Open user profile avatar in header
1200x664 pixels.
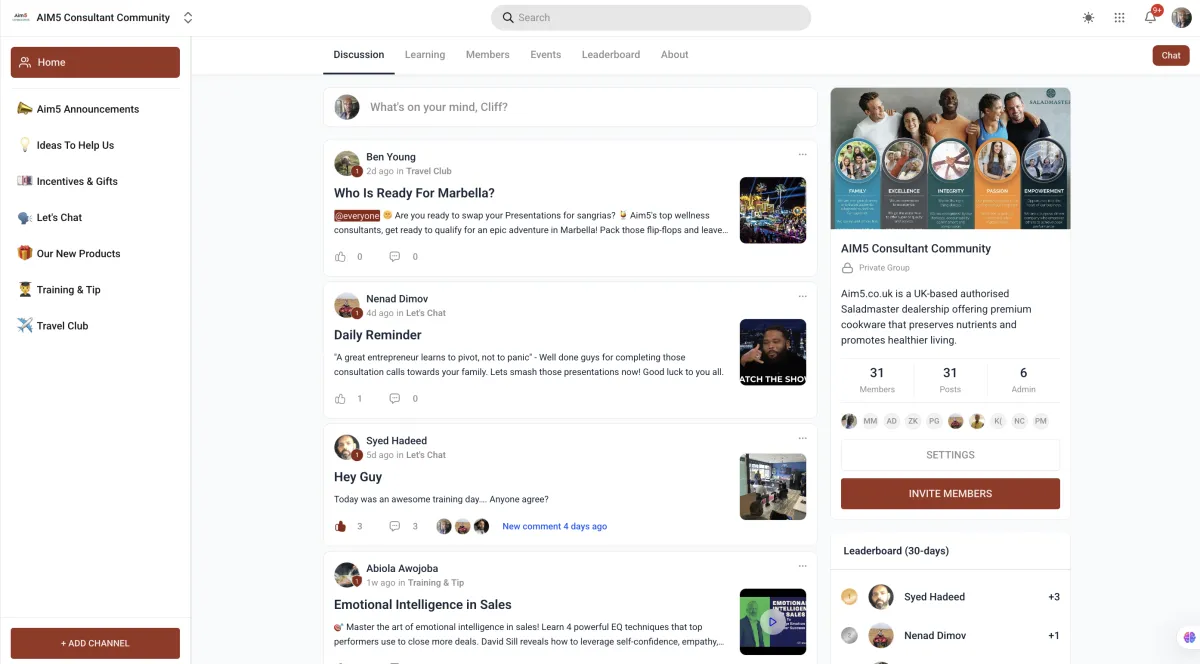coord(1181,17)
